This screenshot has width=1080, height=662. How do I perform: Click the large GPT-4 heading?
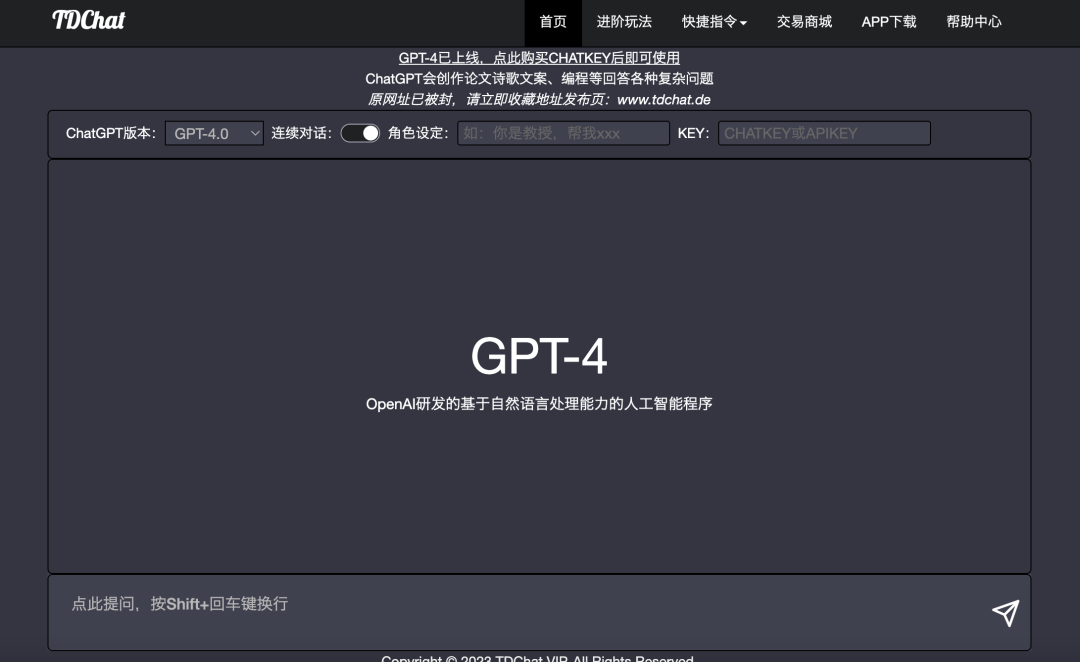coord(539,356)
